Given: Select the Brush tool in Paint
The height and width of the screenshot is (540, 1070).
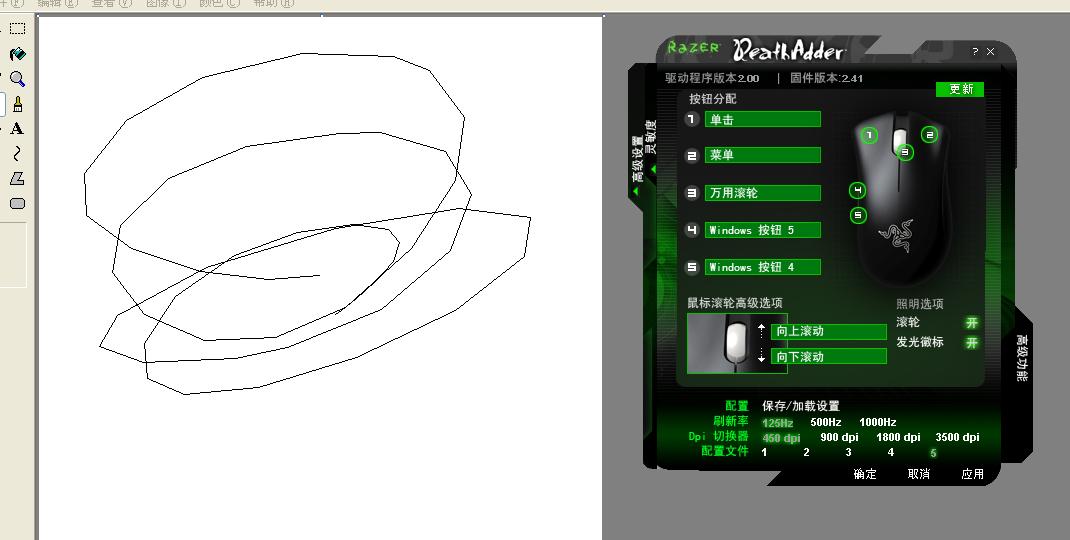Looking at the screenshot, I should [17, 104].
